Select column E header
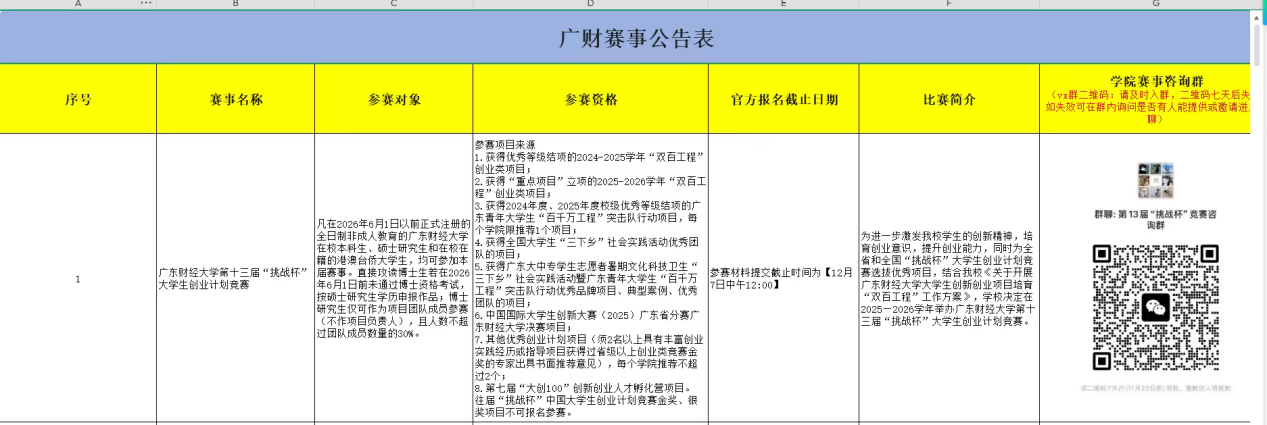1267x425 pixels. point(783,4)
